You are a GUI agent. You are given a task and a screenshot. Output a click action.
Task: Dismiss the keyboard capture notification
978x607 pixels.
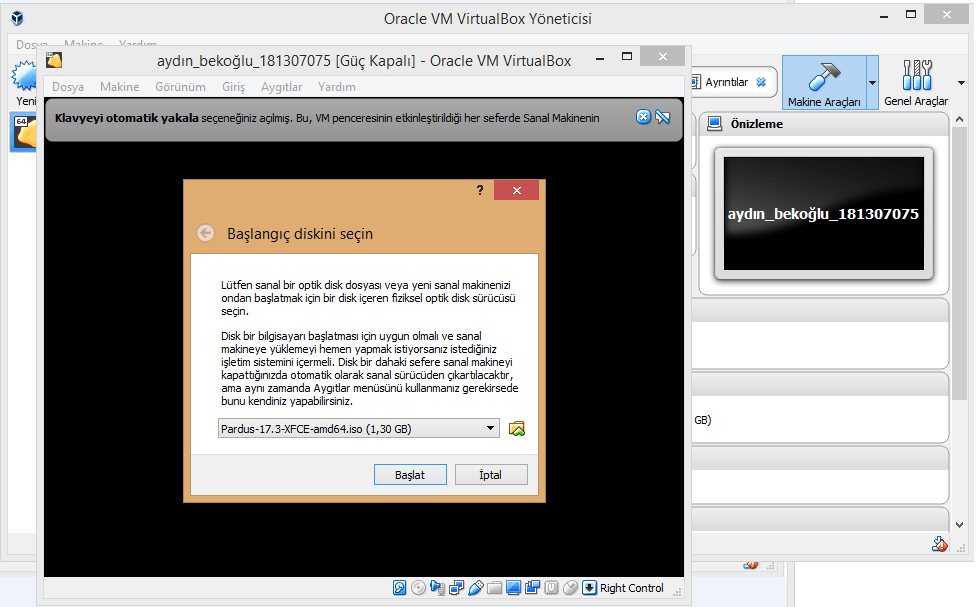click(643, 117)
